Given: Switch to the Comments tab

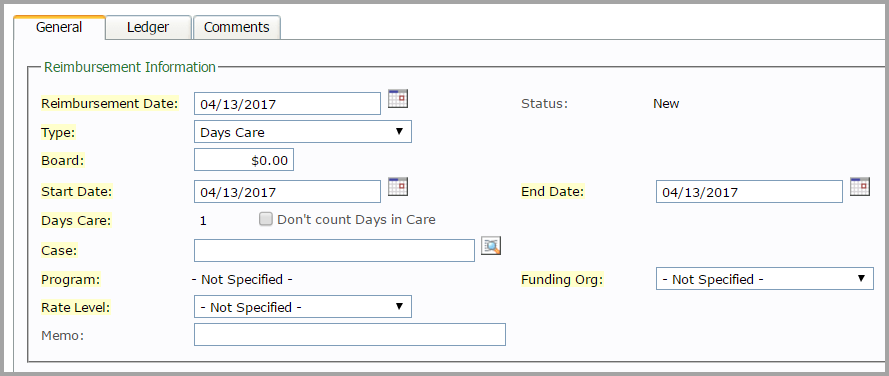Looking at the screenshot, I should click(x=236, y=27).
